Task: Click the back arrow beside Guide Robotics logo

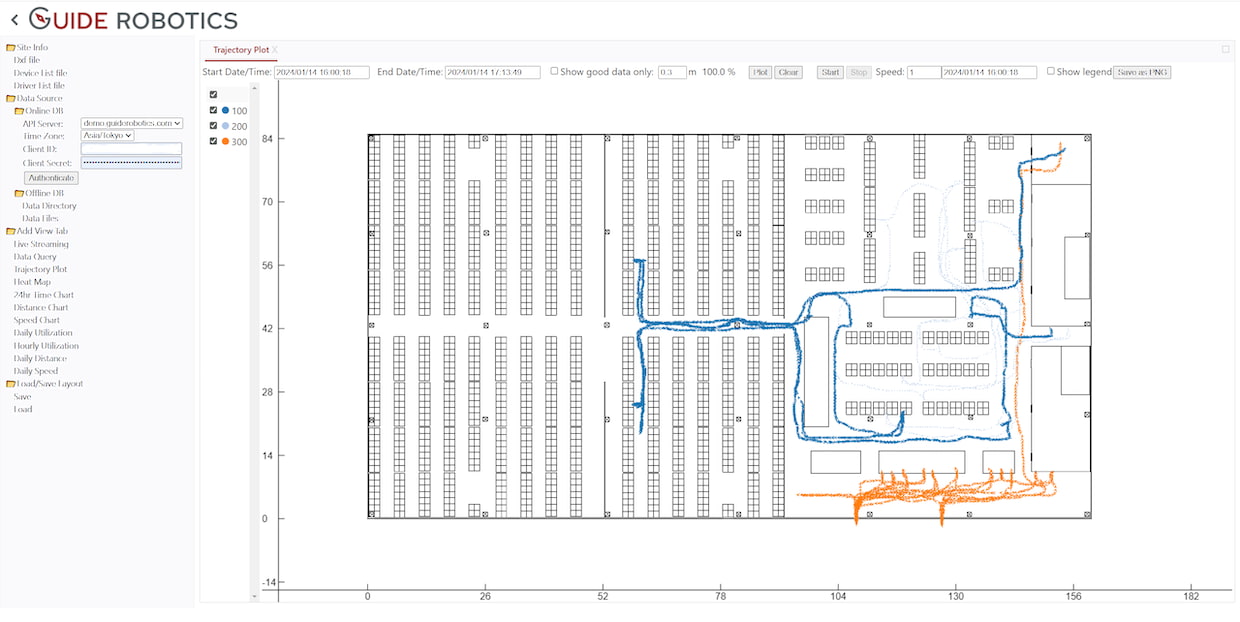Action: coord(14,19)
